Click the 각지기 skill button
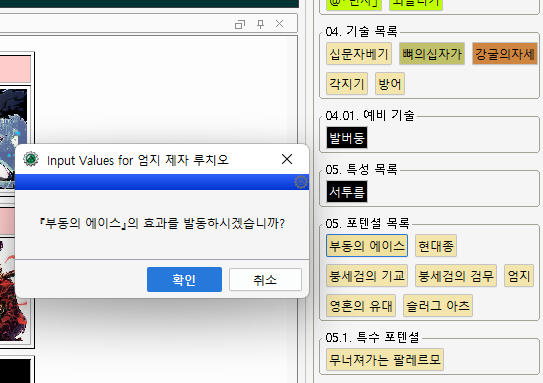 [x=347, y=83]
